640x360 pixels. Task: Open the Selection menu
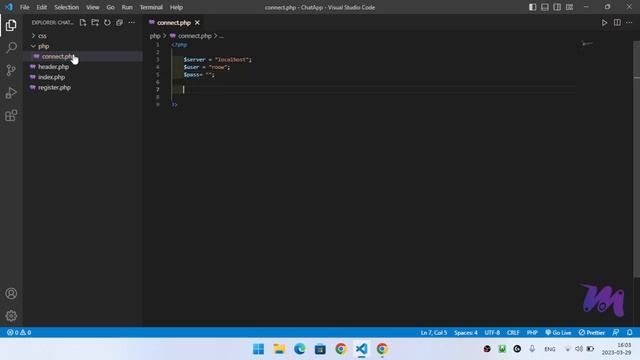(x=67, y=7)
